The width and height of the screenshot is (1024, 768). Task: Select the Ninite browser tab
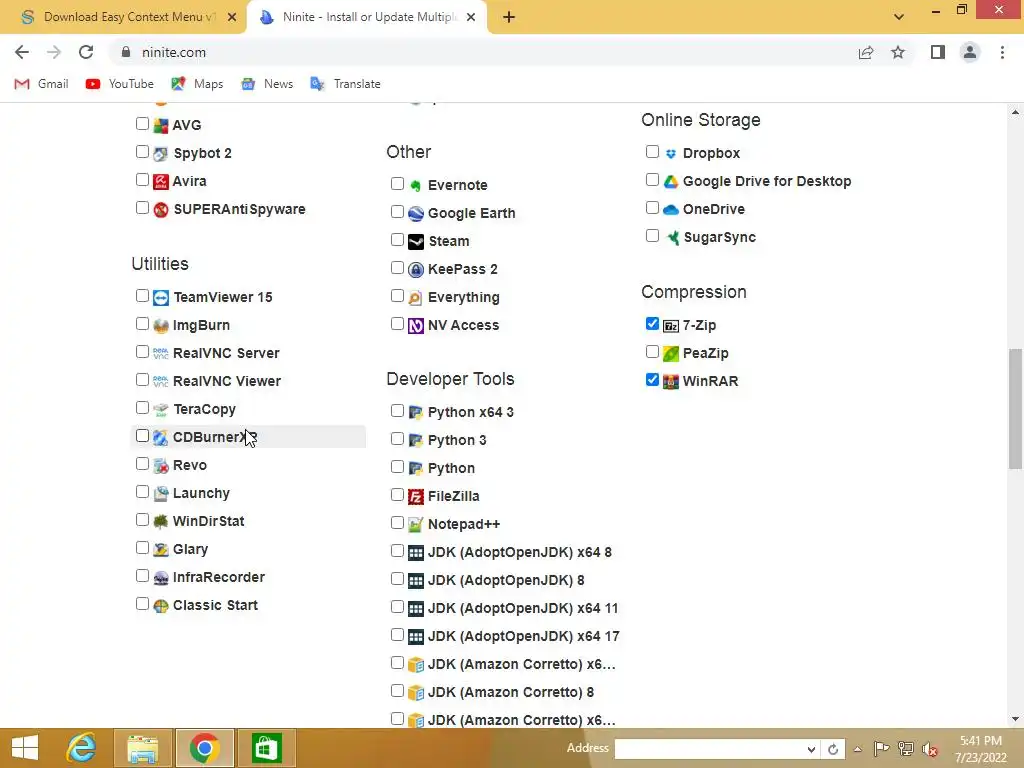pos(367,17)
